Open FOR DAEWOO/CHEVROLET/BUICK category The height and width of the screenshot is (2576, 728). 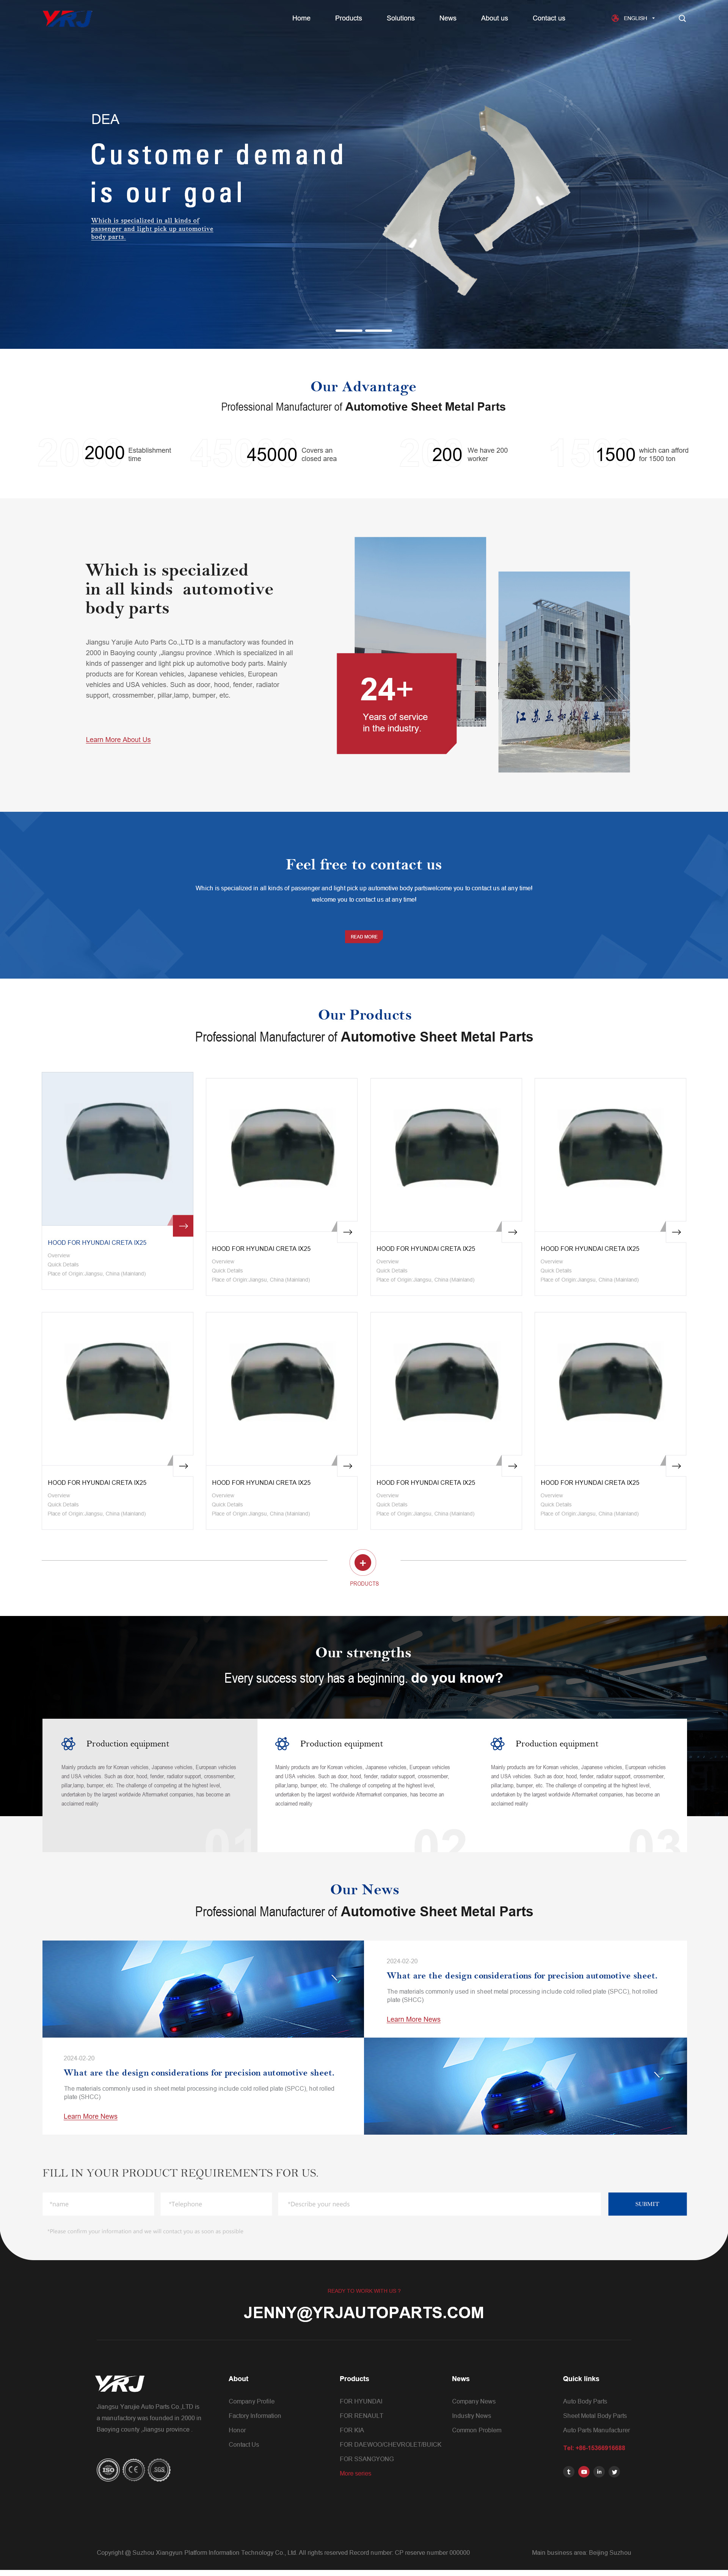tap(390, 2444)
